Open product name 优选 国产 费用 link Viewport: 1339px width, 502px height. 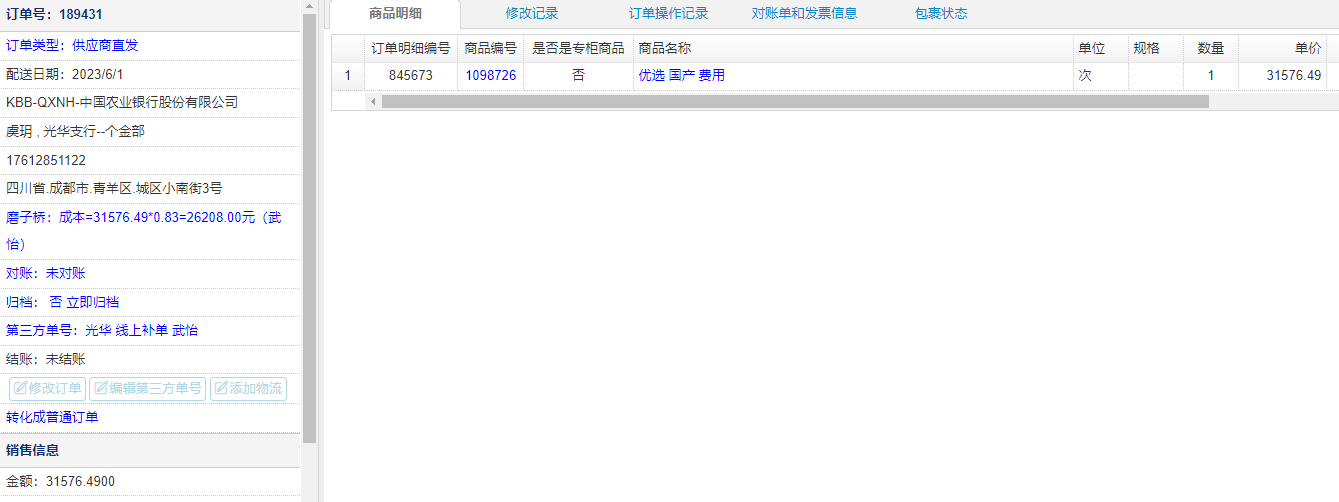(x=682, y=75)
